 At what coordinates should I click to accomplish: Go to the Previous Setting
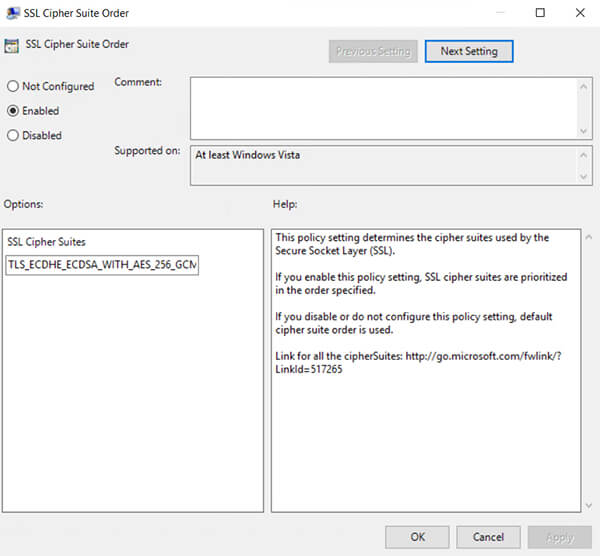(373, 51)
